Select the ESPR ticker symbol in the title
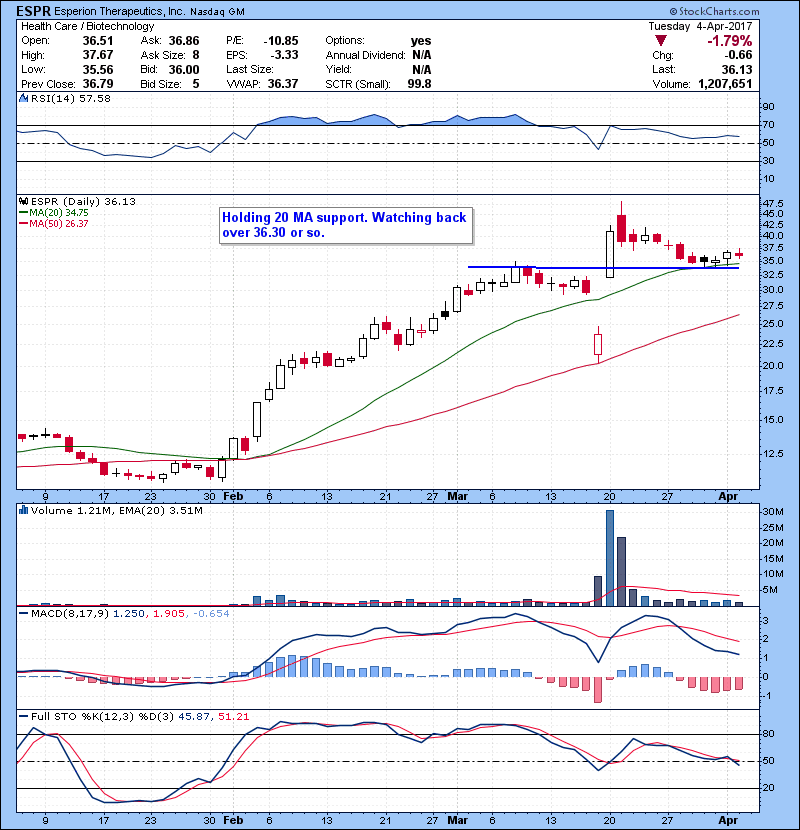Viewport: 800px width, 830px height. pos(34,11)
